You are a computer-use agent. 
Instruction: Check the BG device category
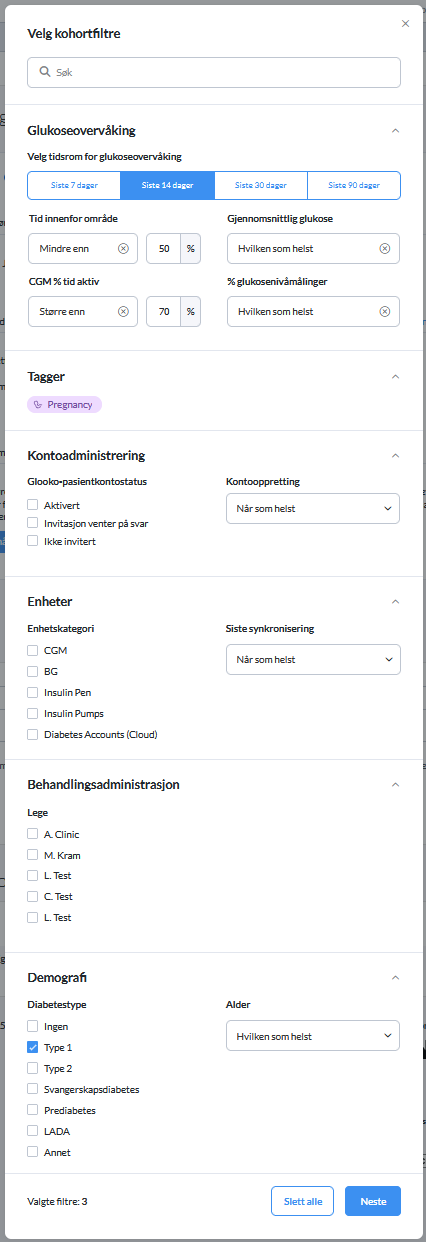(x=33, y=671)
